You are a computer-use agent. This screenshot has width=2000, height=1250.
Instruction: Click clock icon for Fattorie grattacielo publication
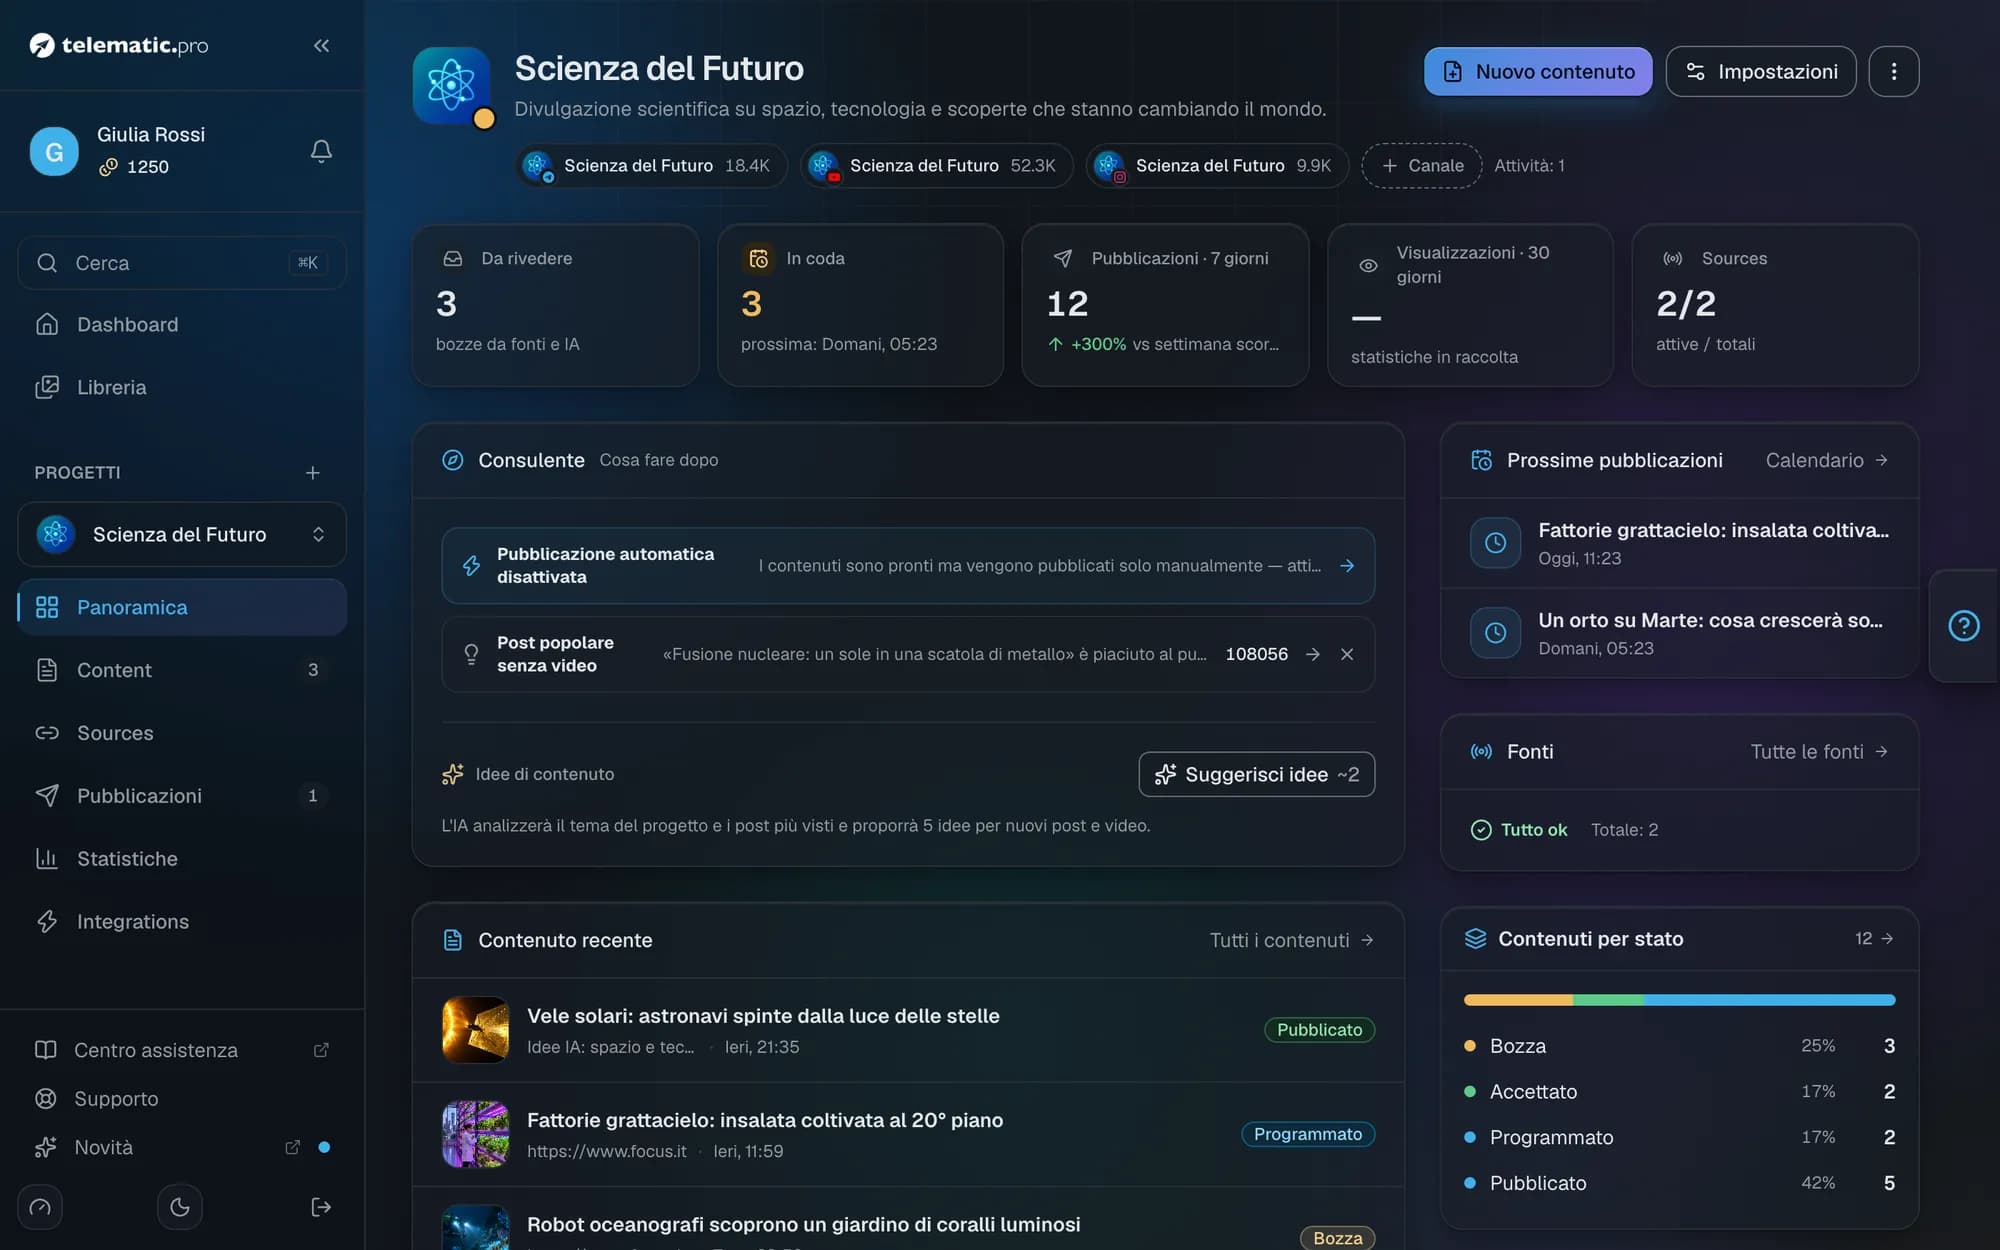pos(1495,543)
